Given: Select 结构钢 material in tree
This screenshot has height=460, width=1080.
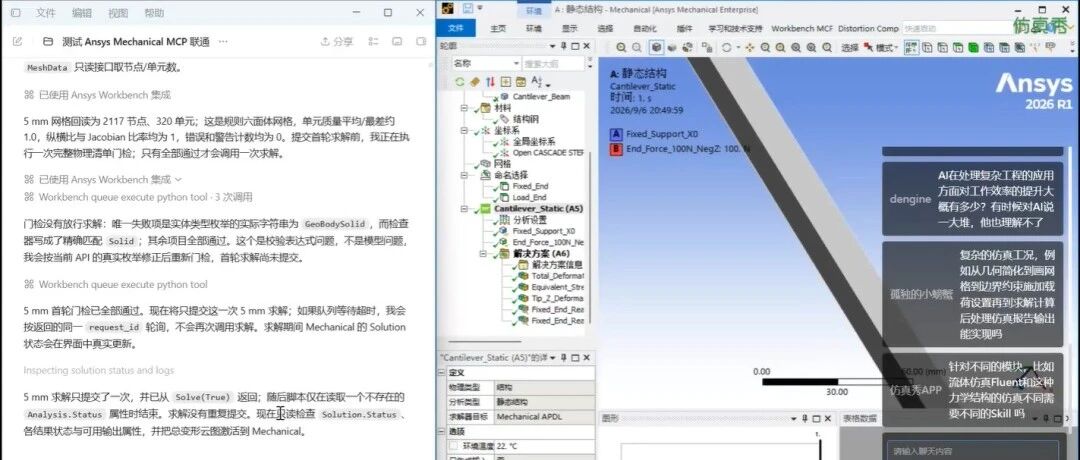Looking at the screenshot, I should click(x=526, y=119).
